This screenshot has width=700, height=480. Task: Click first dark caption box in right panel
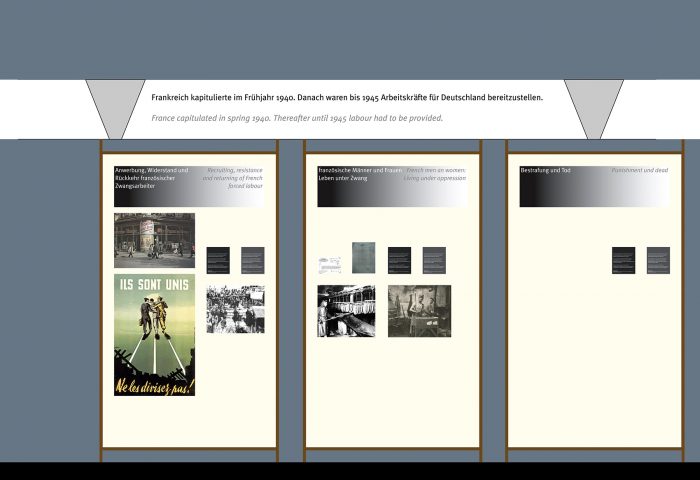pyautogui.click(x=623, y=260)
